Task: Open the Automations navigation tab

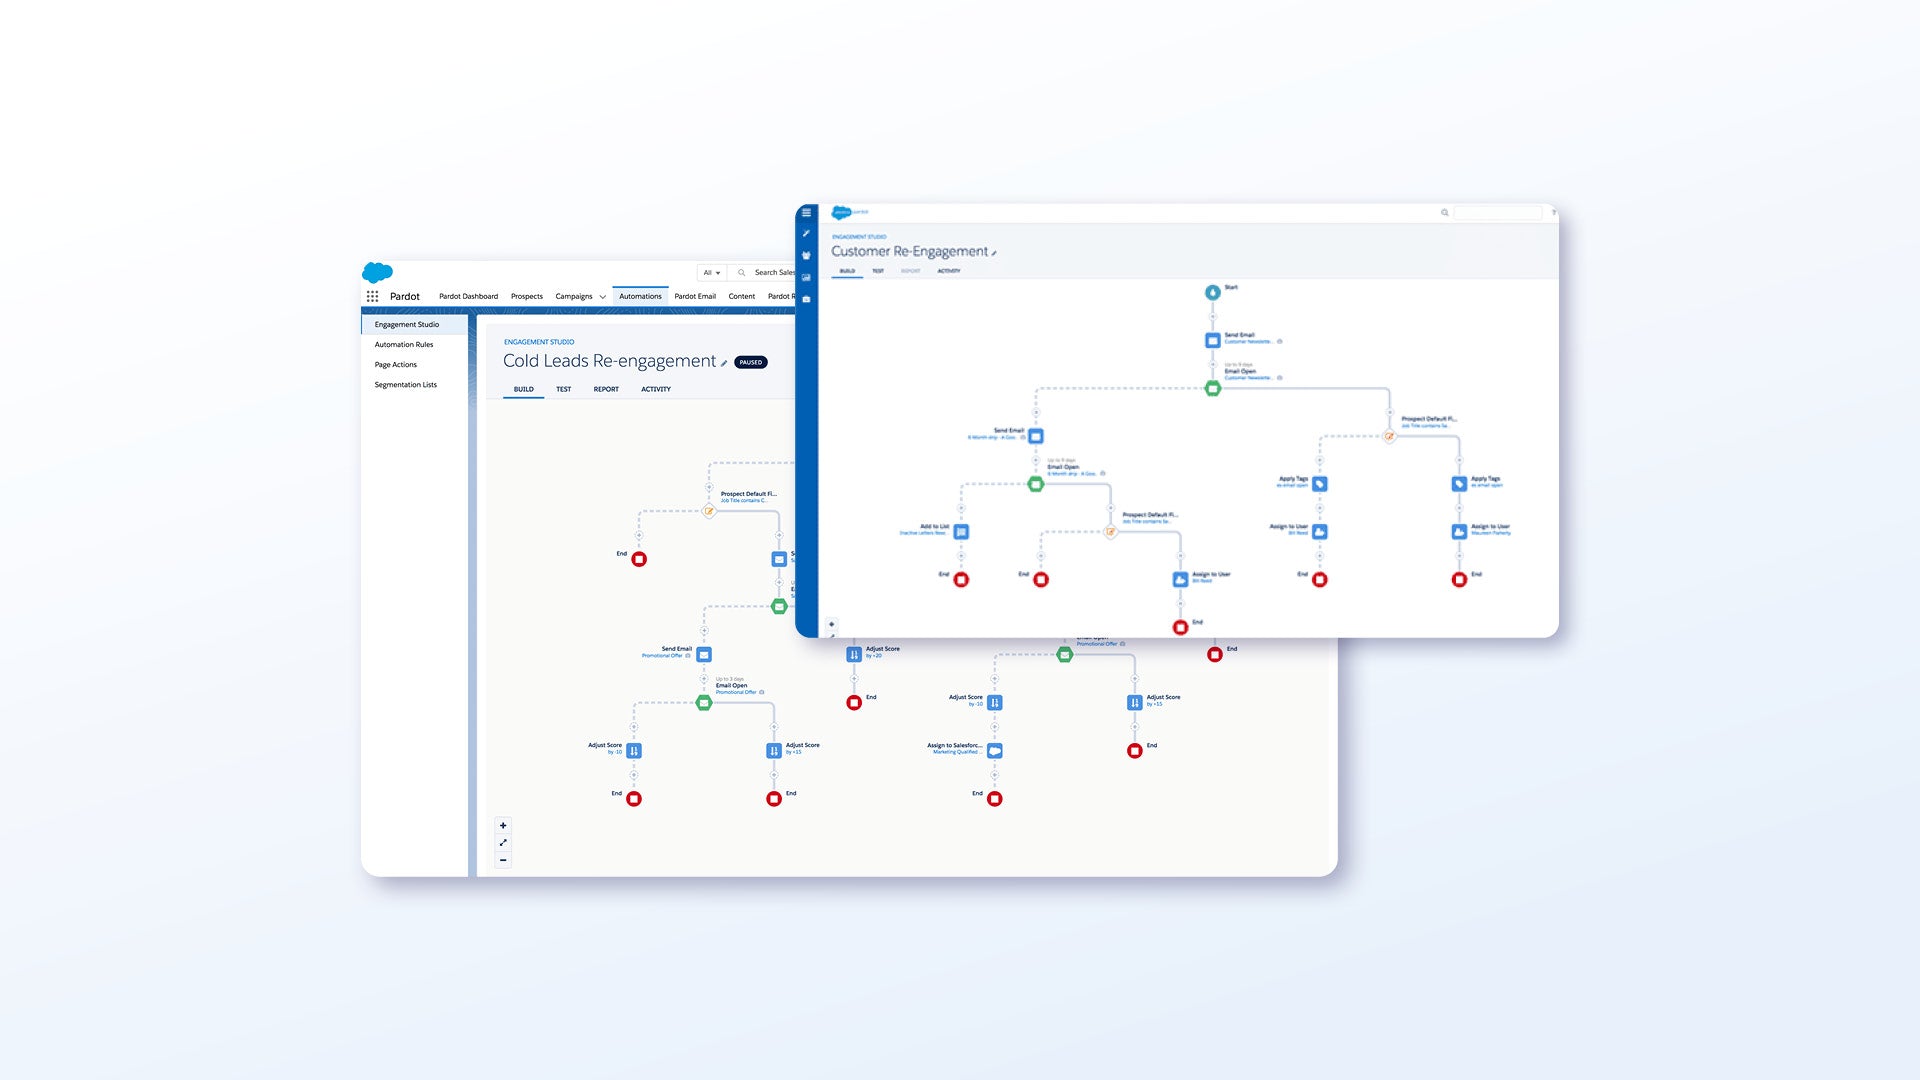Action: [x=640, y=296]
